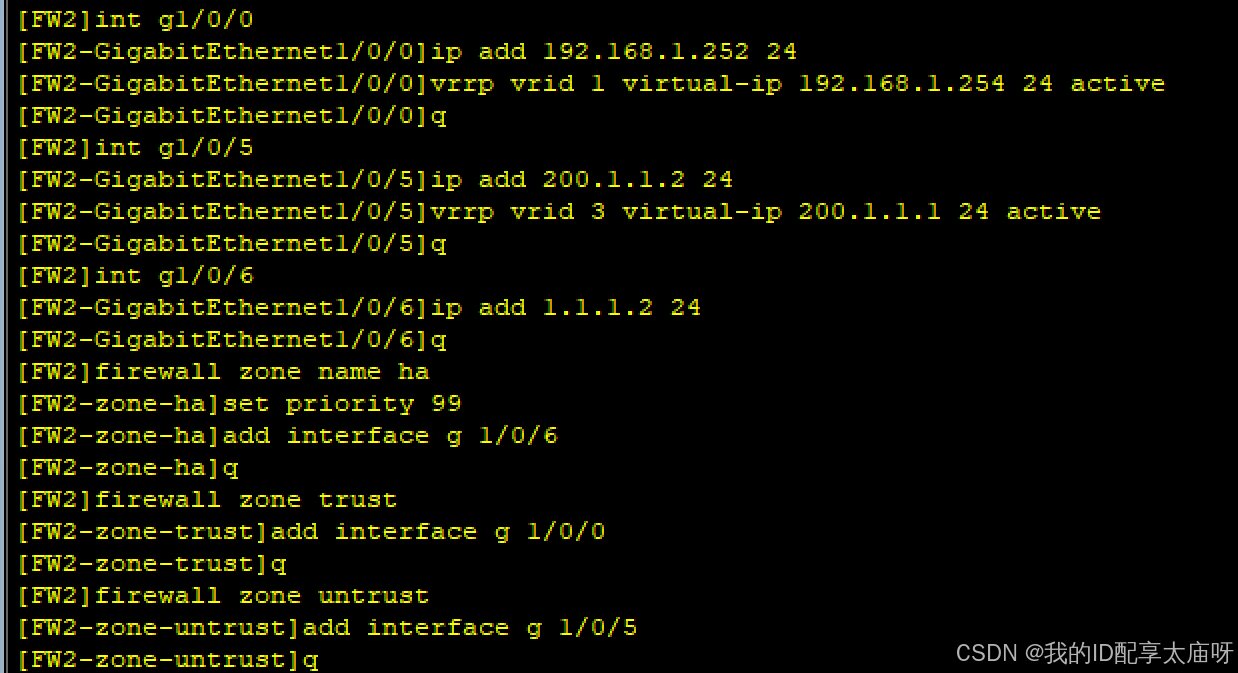Click the word 'active' on the vrid 1 line
Image resolution: width=1238 pixels, height=673 pixels.
pyautogui.click(x=1118, y=84)
